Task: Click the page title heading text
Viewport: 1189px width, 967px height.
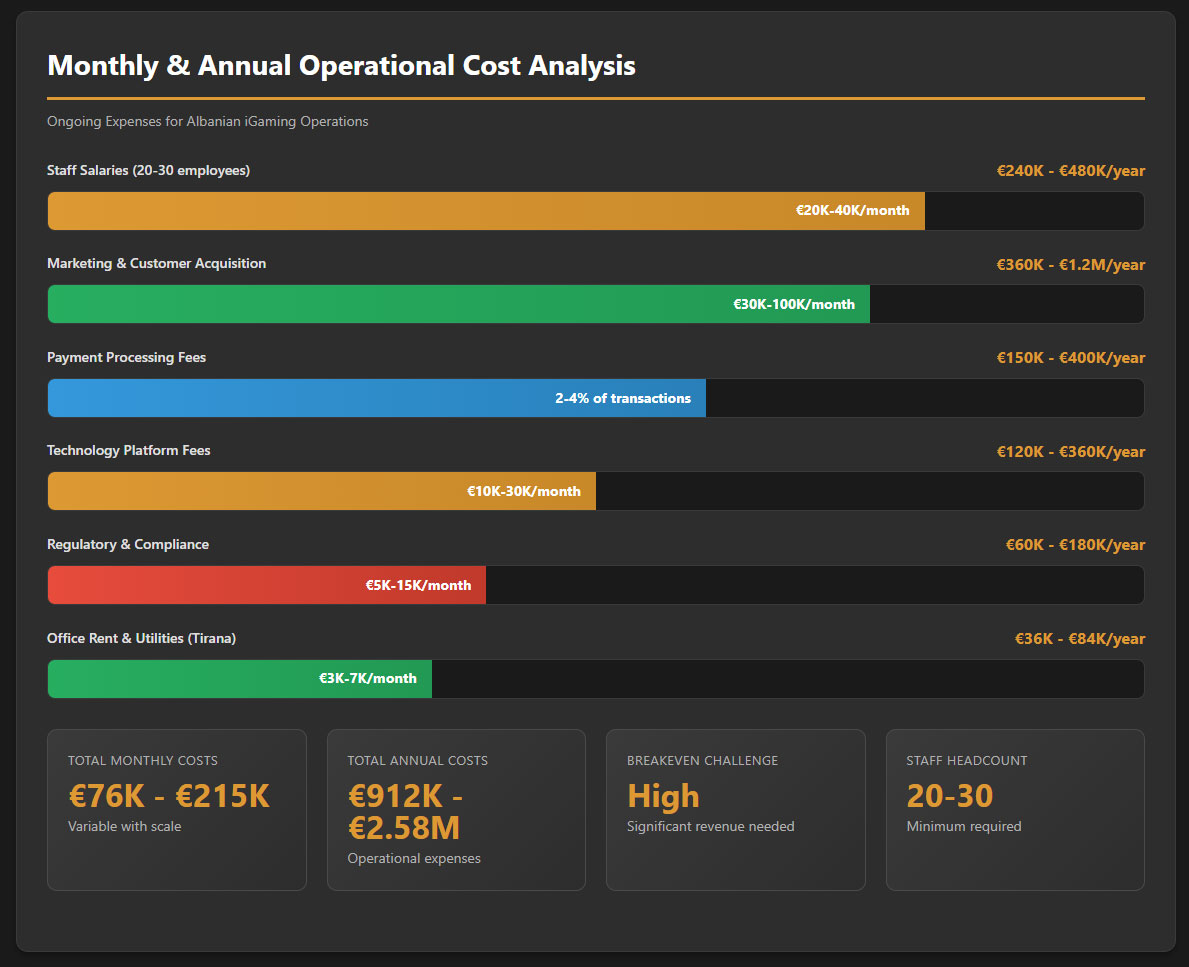Action: coord(341,66)
